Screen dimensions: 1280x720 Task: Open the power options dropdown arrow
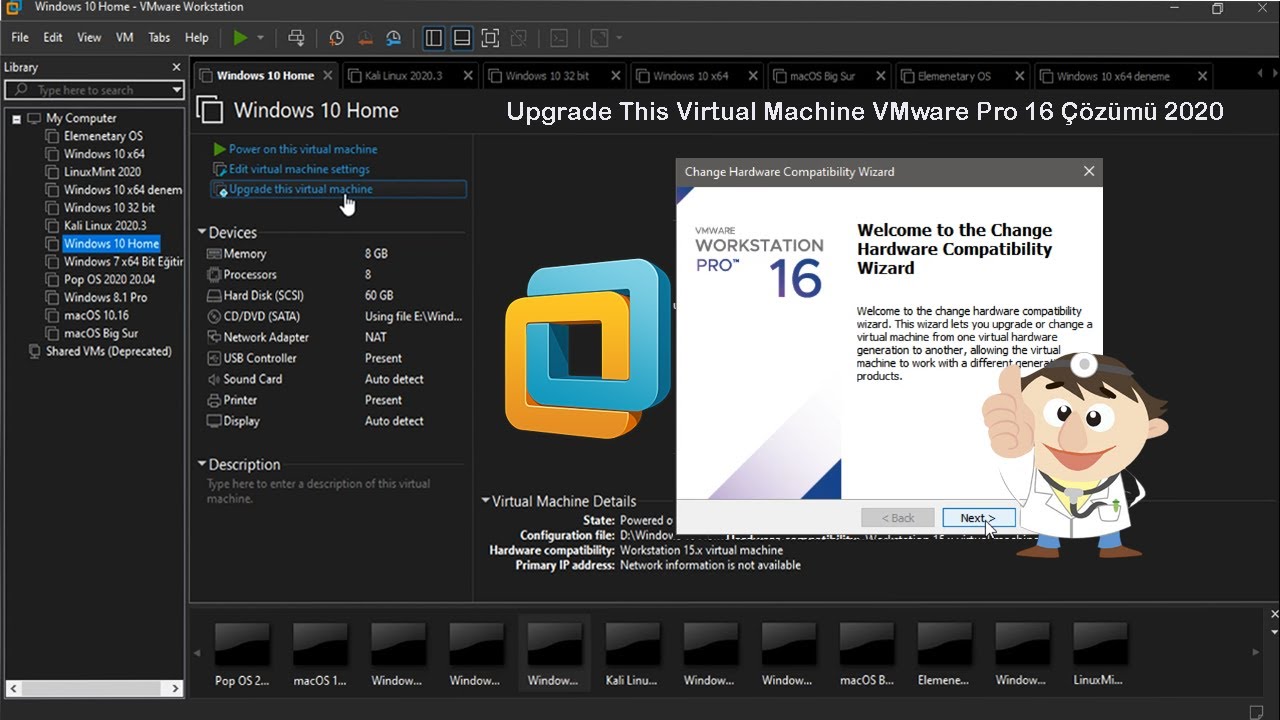click(260, 38)
